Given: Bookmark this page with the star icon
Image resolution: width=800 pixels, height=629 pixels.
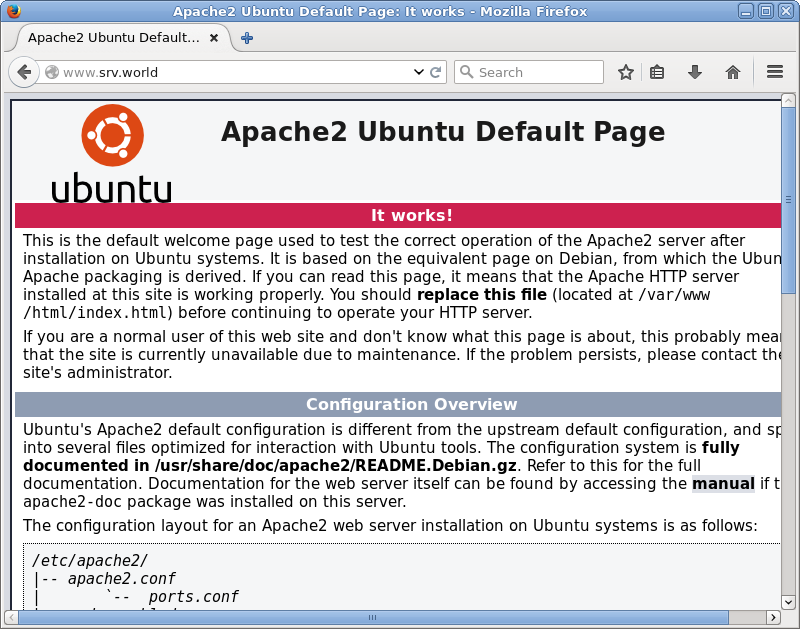Looking at the screenshot, I should tap(626, 72).
